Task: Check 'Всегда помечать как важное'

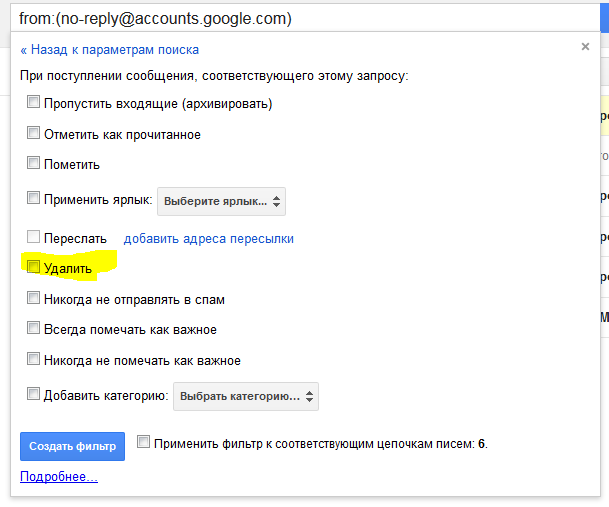Action: click(x=34, y=328)
